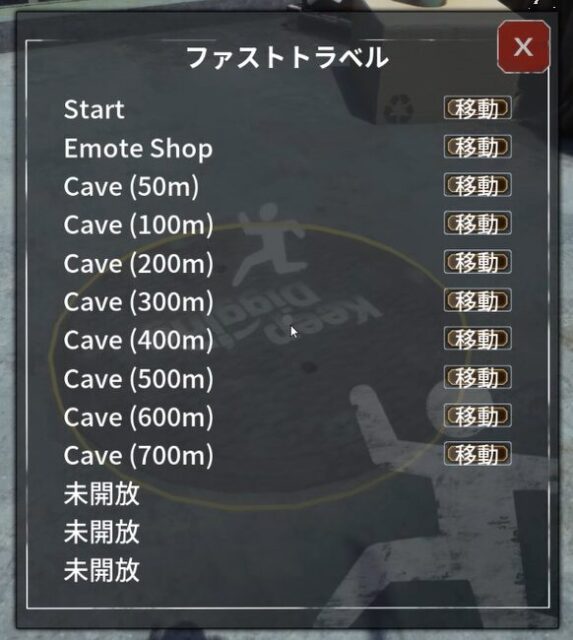Click 移動 for Cave (700m)
This screenshot has height=640, width=573.
tap(478, 454)
